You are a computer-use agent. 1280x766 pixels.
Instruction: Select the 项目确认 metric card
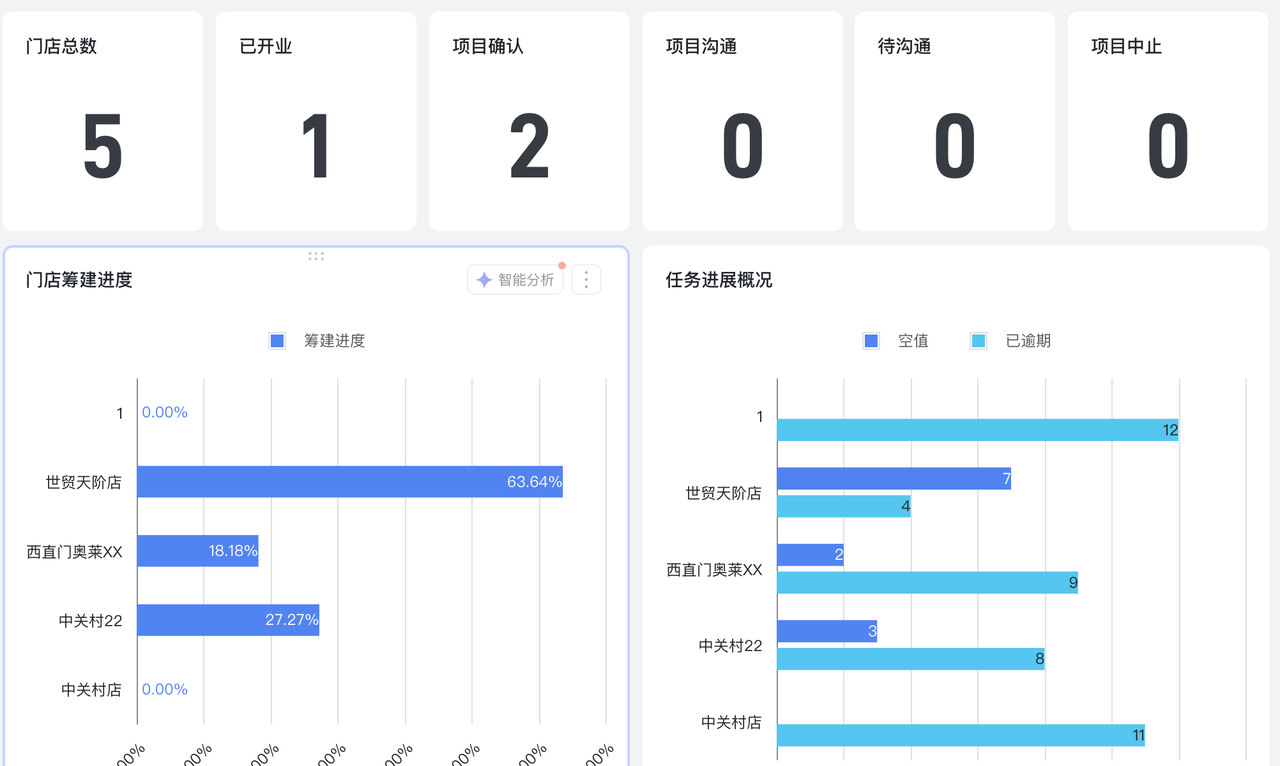[x=529, y=121]
